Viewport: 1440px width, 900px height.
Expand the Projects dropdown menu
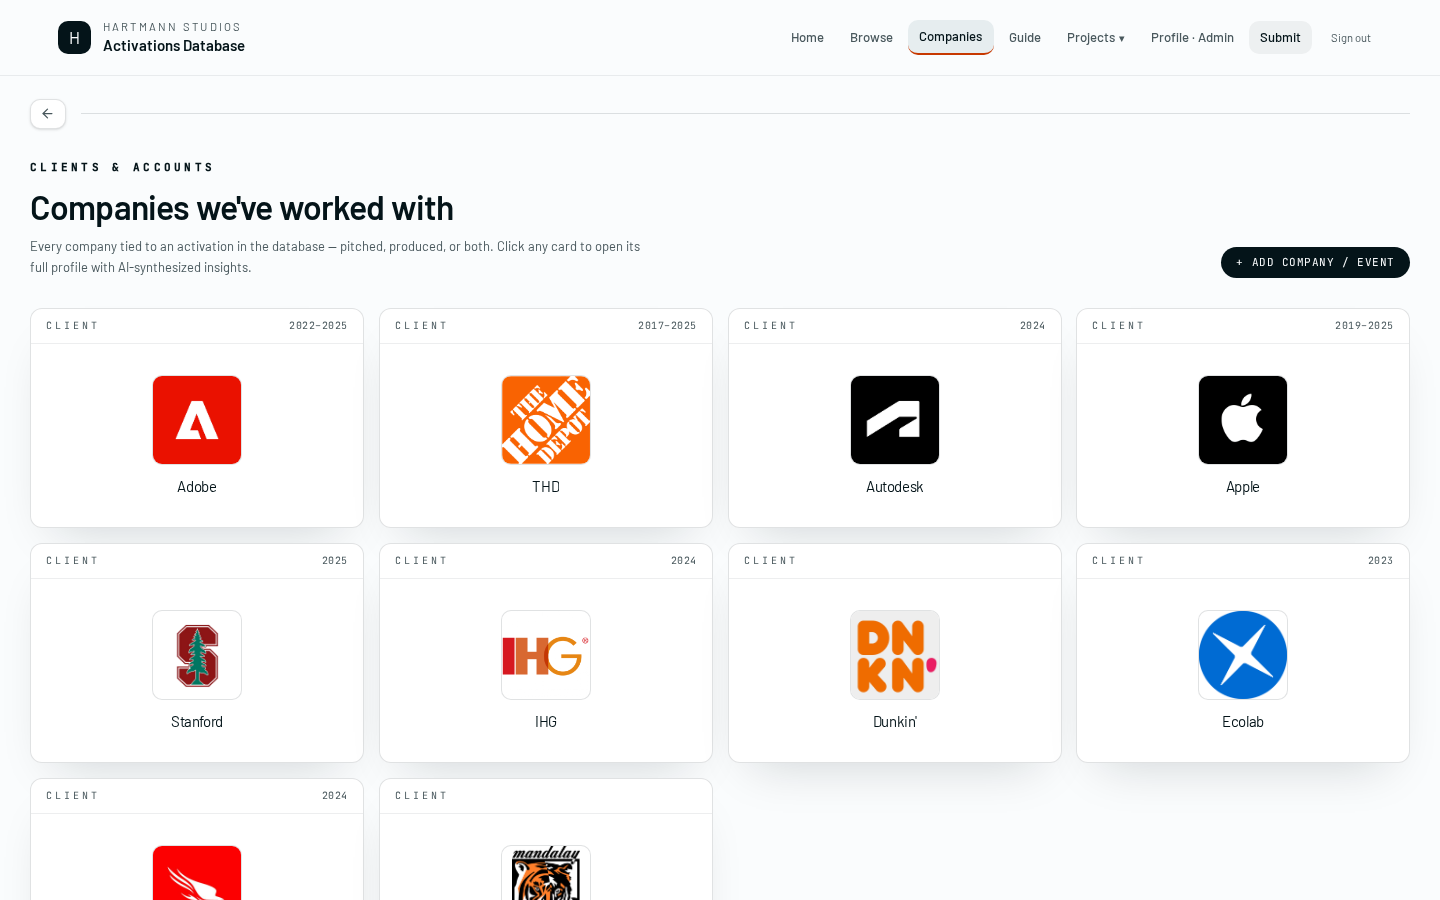point(1096,38)
